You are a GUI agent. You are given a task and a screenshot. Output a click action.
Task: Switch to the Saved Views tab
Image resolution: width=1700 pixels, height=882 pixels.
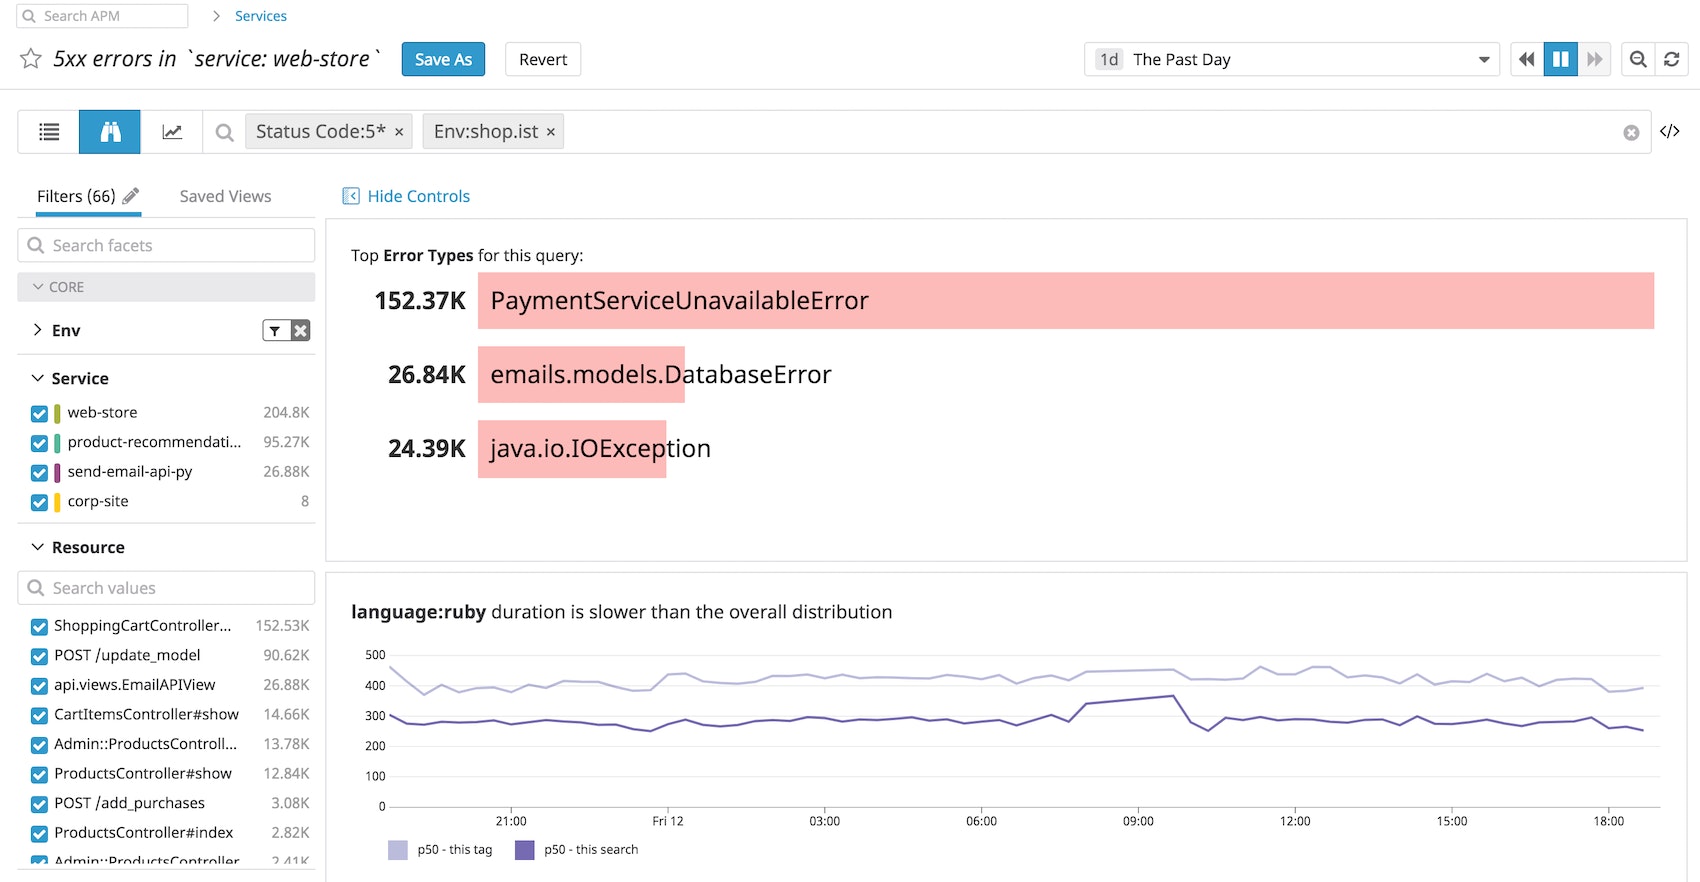[x=225, y=196]
